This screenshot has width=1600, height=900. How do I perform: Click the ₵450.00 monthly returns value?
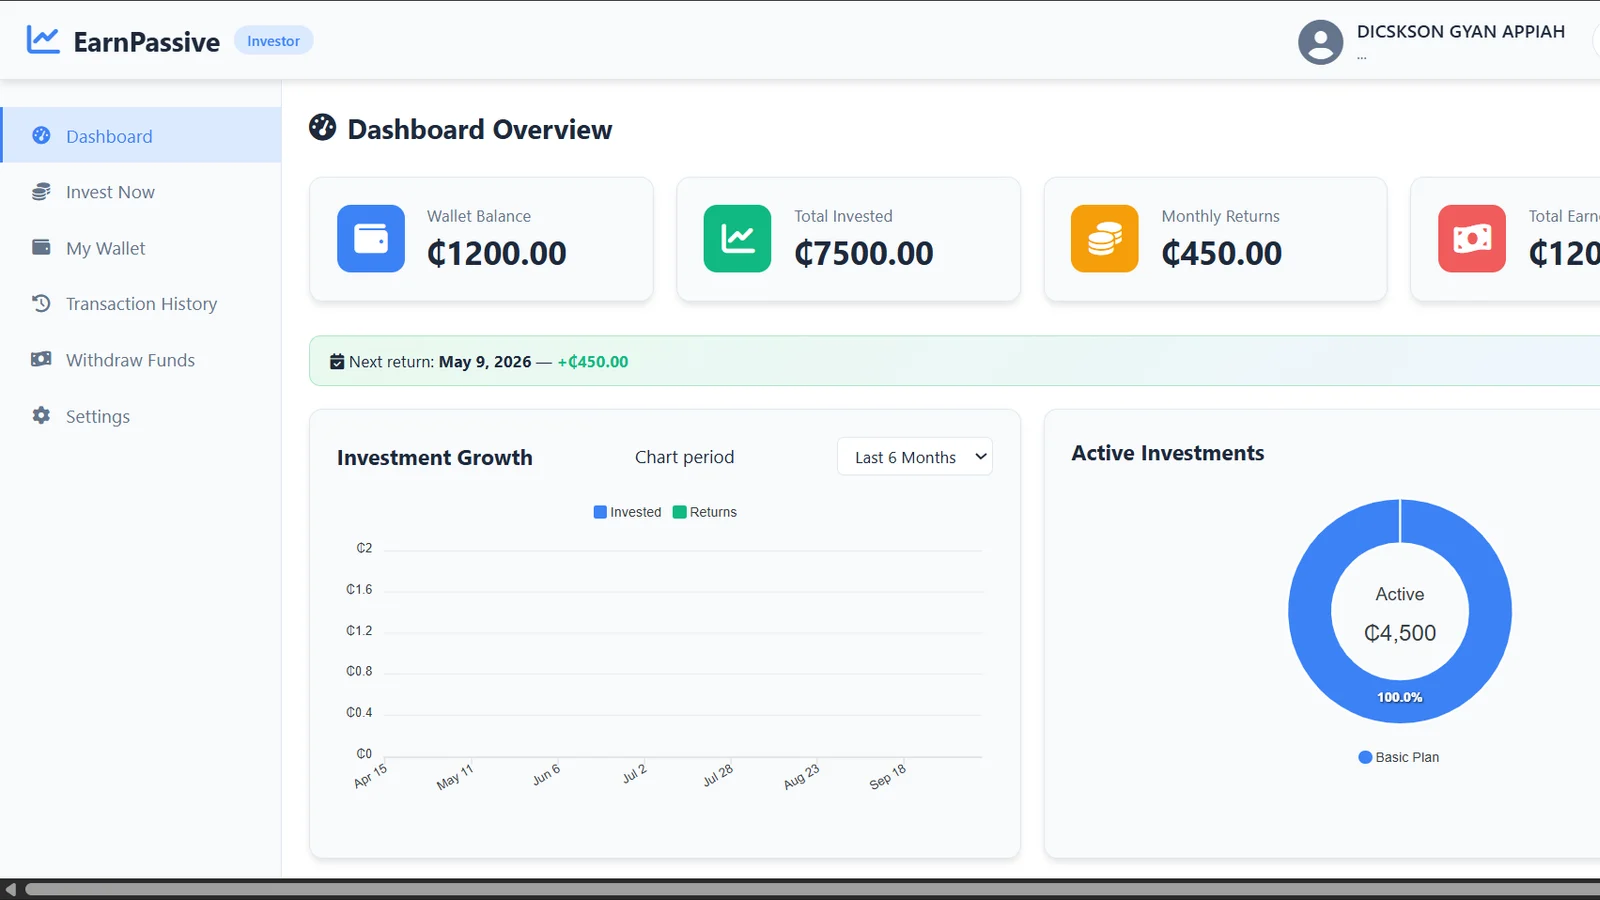pyautogui.click(x=1222, y=254)
